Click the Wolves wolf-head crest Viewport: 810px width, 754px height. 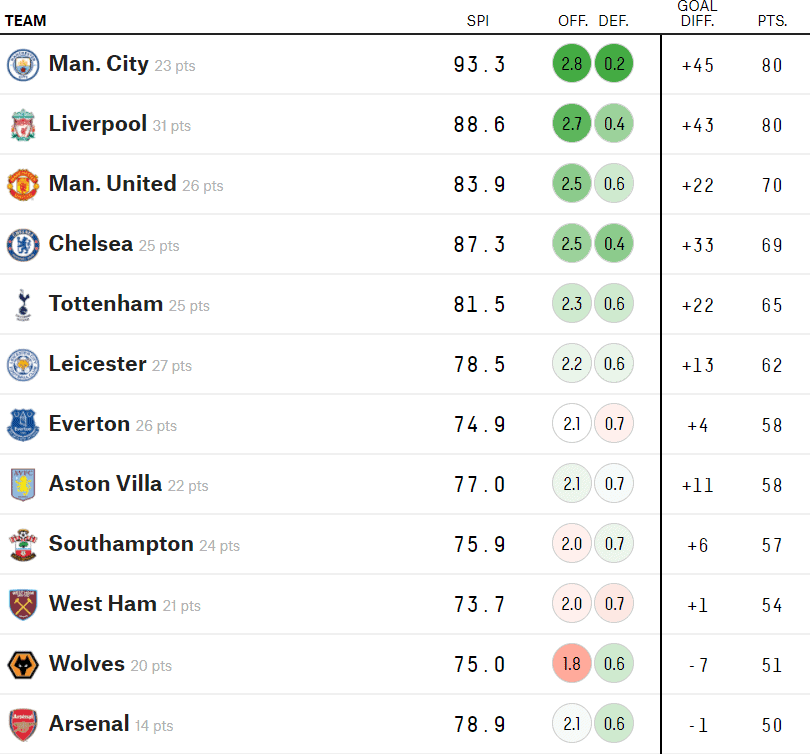(23, 665)
